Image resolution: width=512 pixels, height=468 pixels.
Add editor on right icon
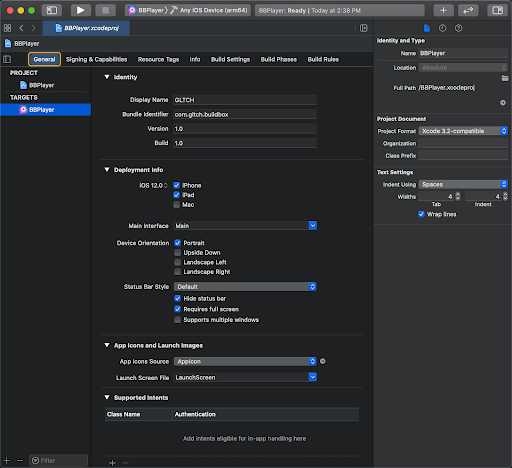click(x=364, y=28)
